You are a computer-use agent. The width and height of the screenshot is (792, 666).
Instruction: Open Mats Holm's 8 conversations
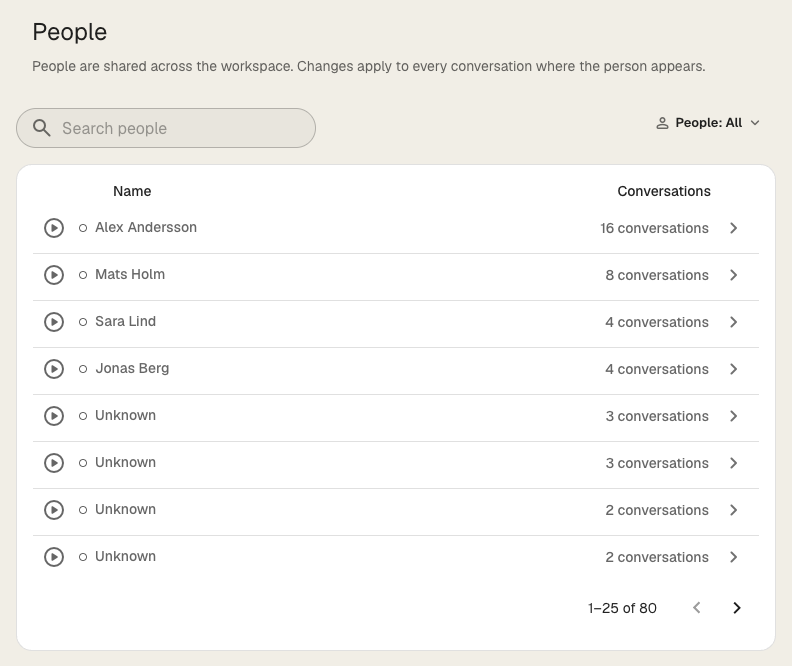pos(657,275)
